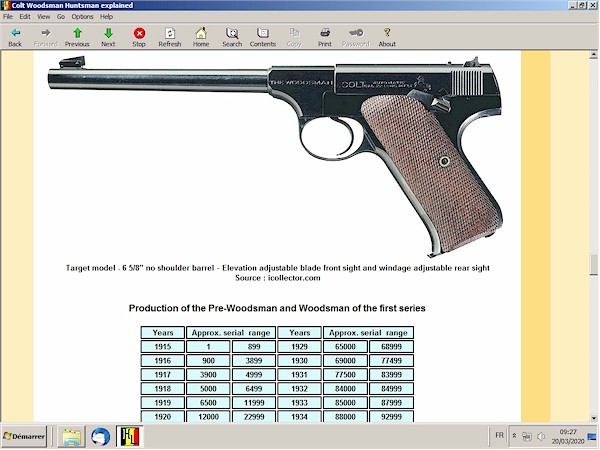Open the Search tool
This screenshot has width=600, height=450.
[x=232, y=38]
